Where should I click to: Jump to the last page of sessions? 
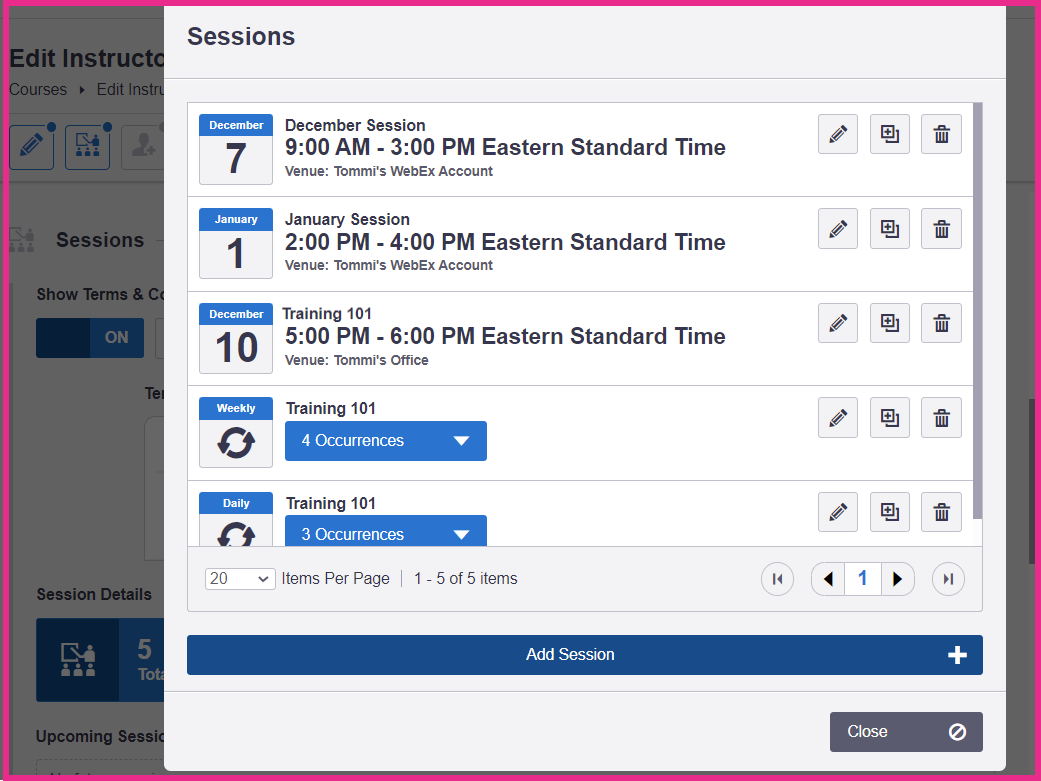[948, 579]
